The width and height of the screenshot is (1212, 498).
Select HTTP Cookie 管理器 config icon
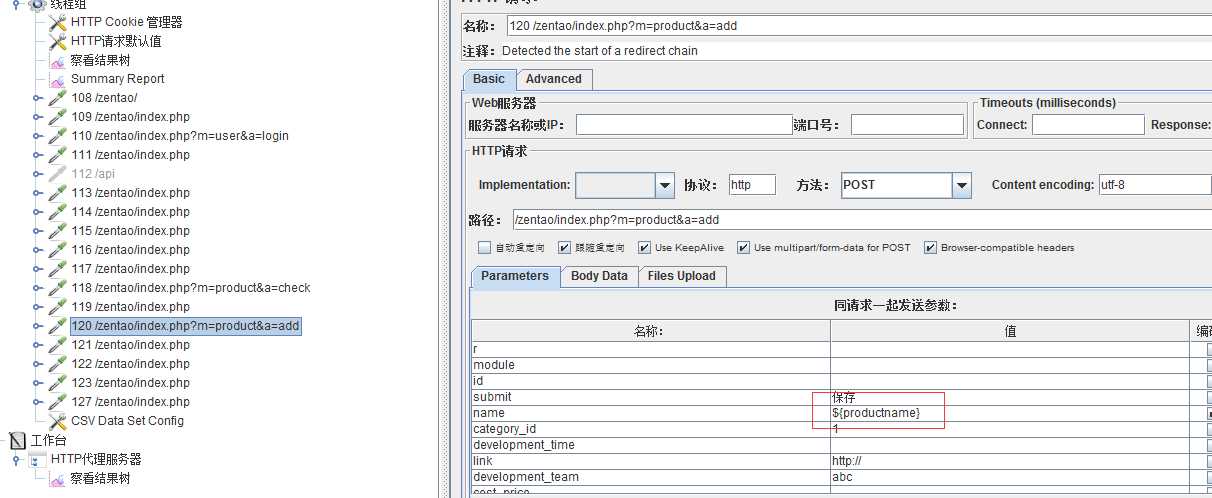[x=58, y=22]
